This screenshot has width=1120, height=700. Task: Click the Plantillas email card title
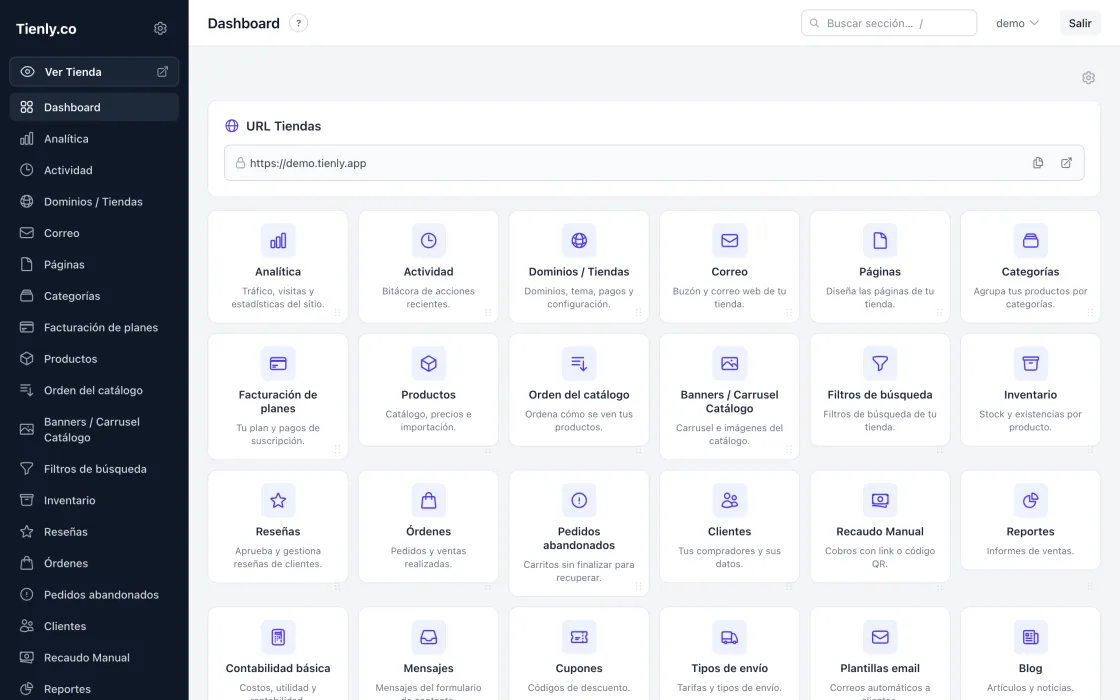[880, 668]
